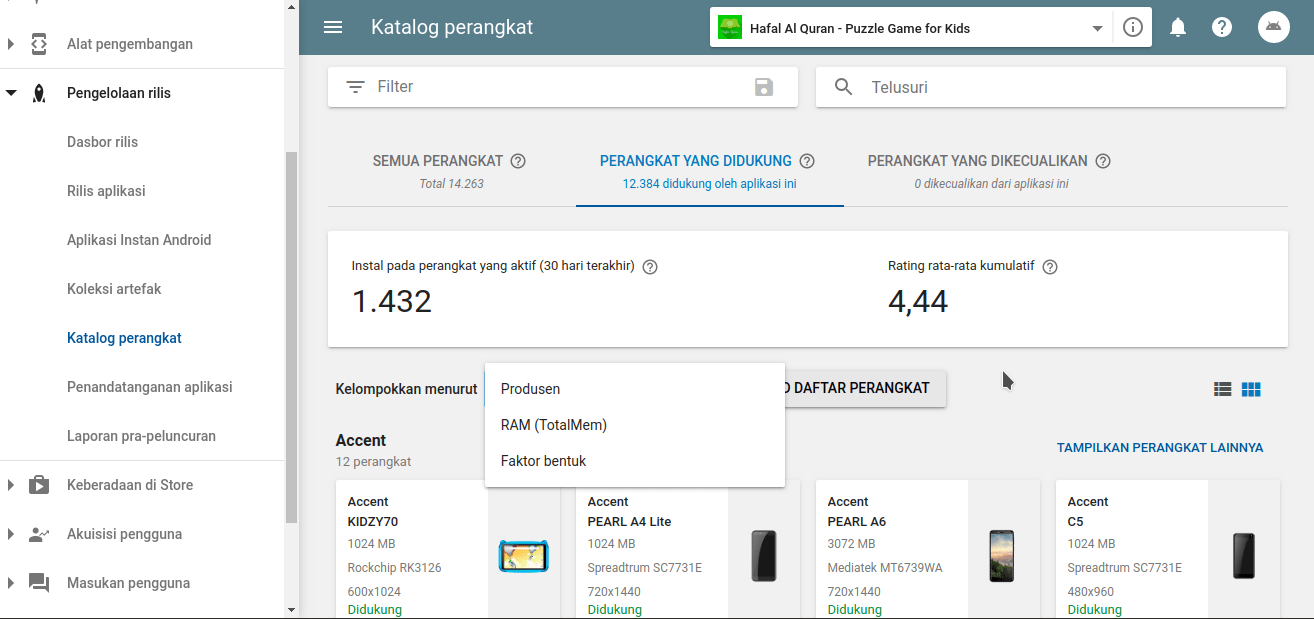Click the notification bell icon

pos(1178,27)
